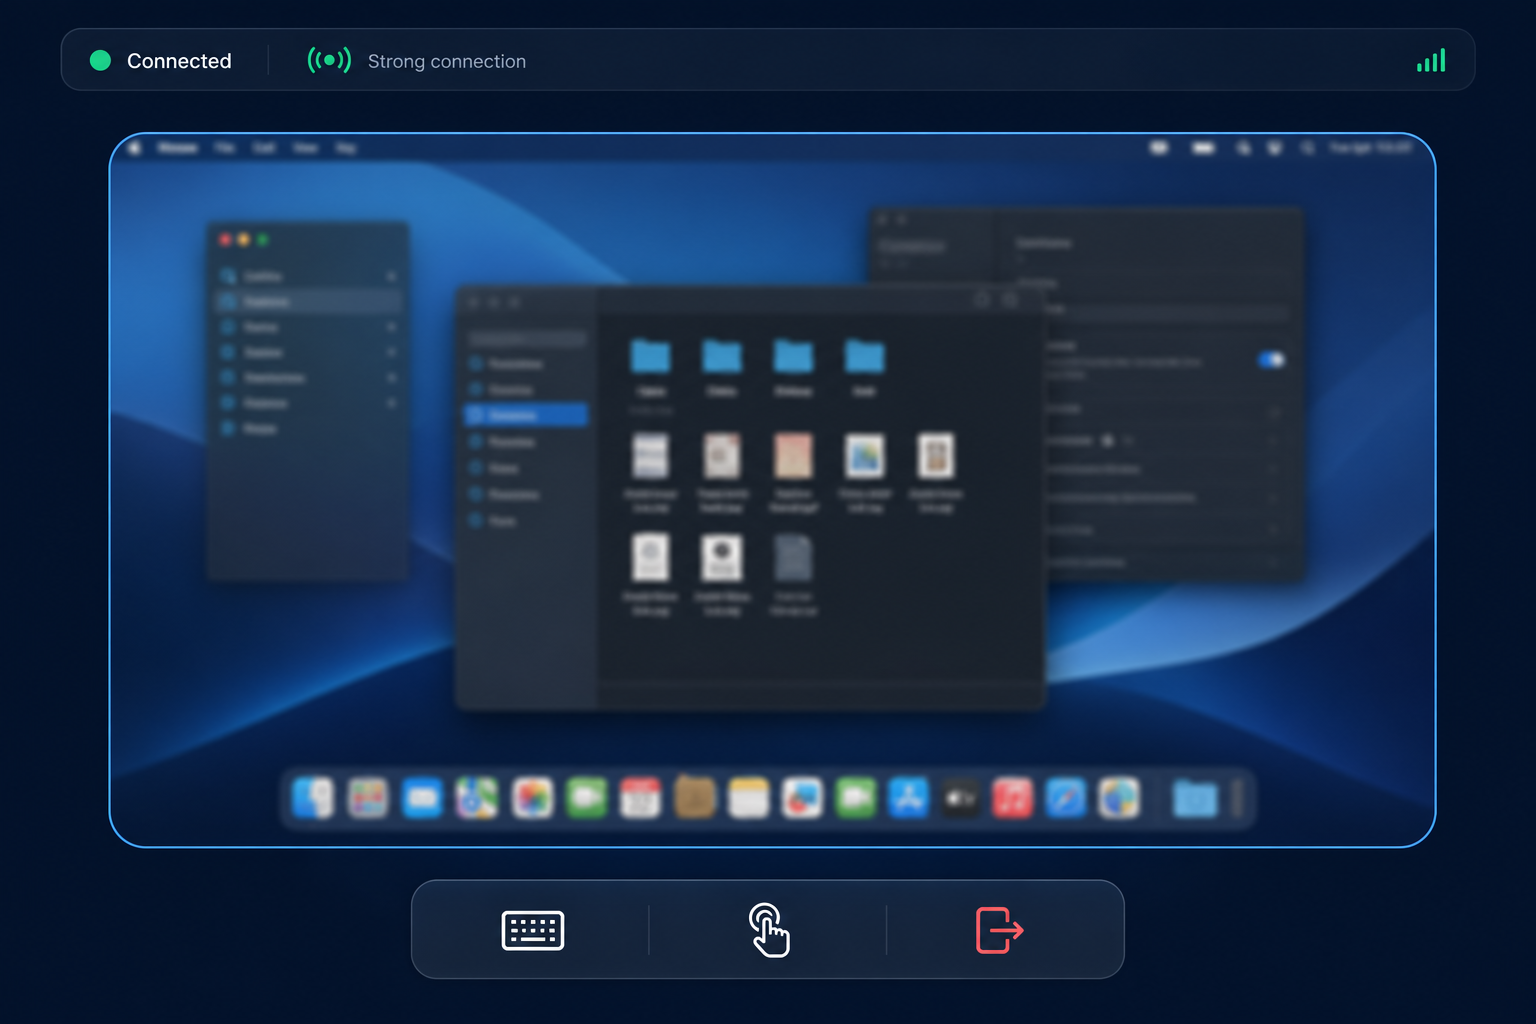Click the broadcast signal icon
The width and height of the screenshot is (1536, 1024).
329,60
